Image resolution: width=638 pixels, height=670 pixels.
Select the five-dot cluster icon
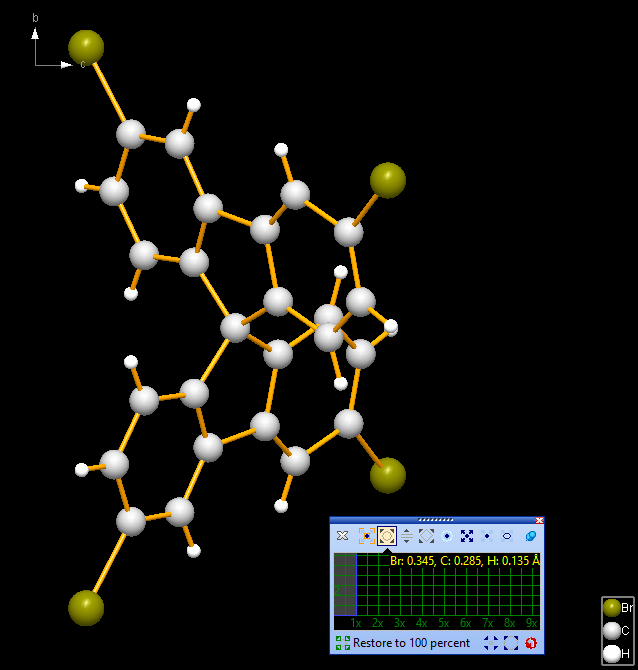click(467, 536)
